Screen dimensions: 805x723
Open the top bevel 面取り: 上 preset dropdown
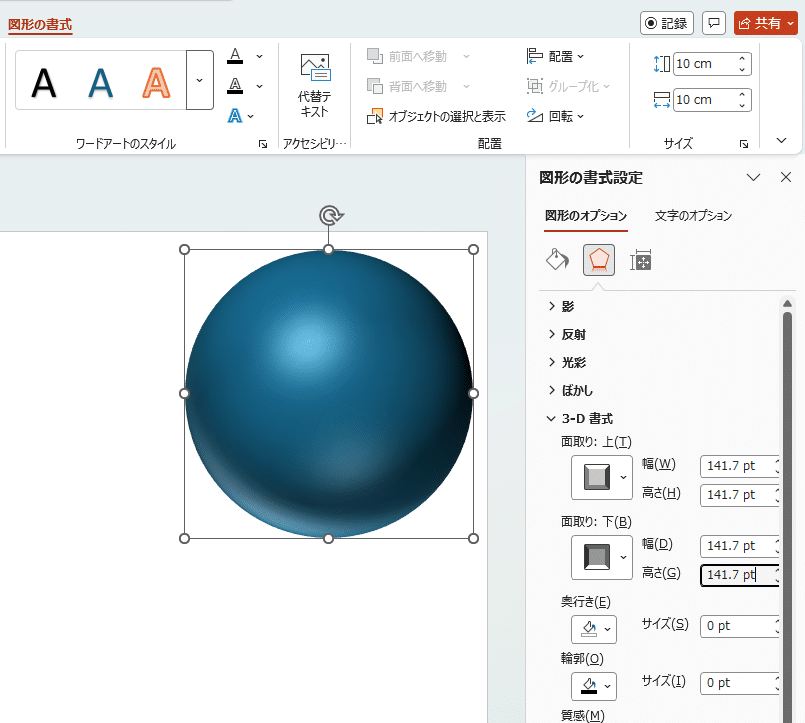[x=624, y=478]
